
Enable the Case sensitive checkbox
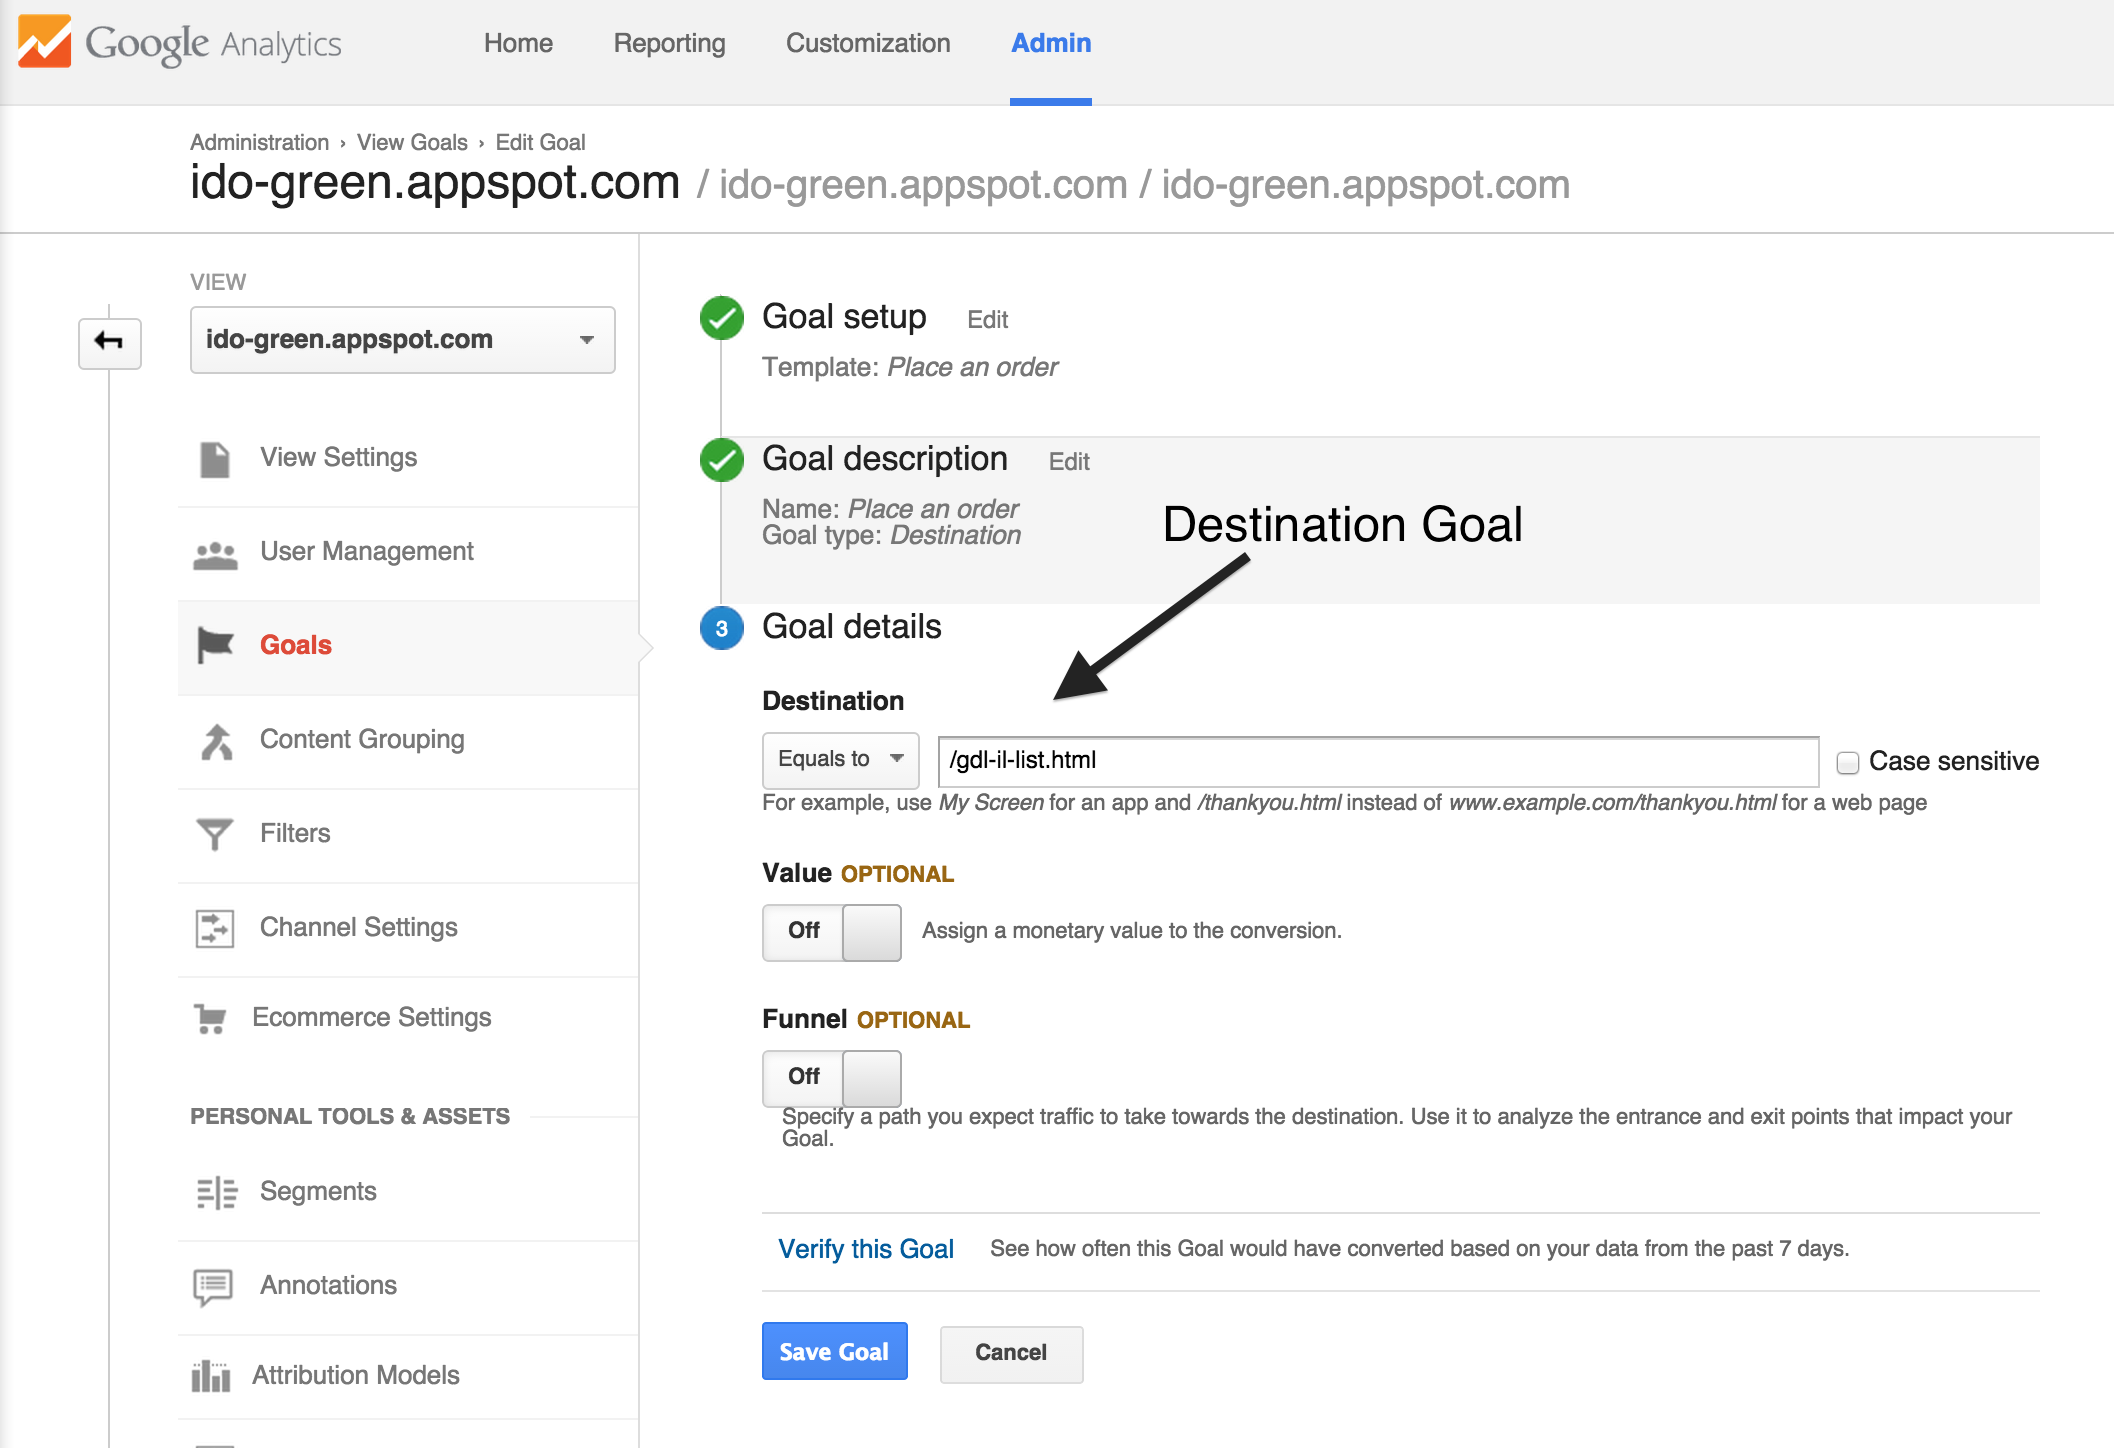pos(1847,762)
